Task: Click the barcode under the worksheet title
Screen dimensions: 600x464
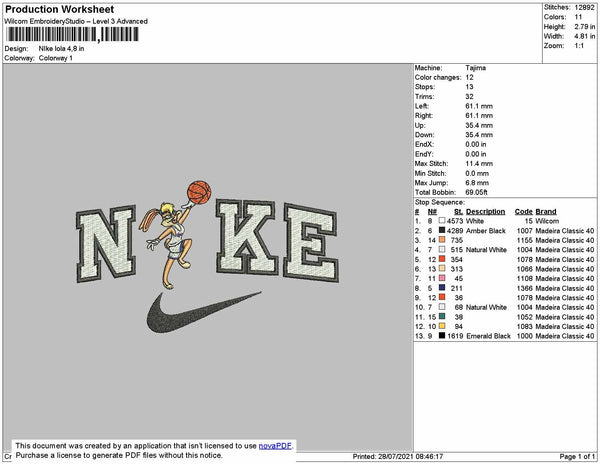Action: [72, 34]
